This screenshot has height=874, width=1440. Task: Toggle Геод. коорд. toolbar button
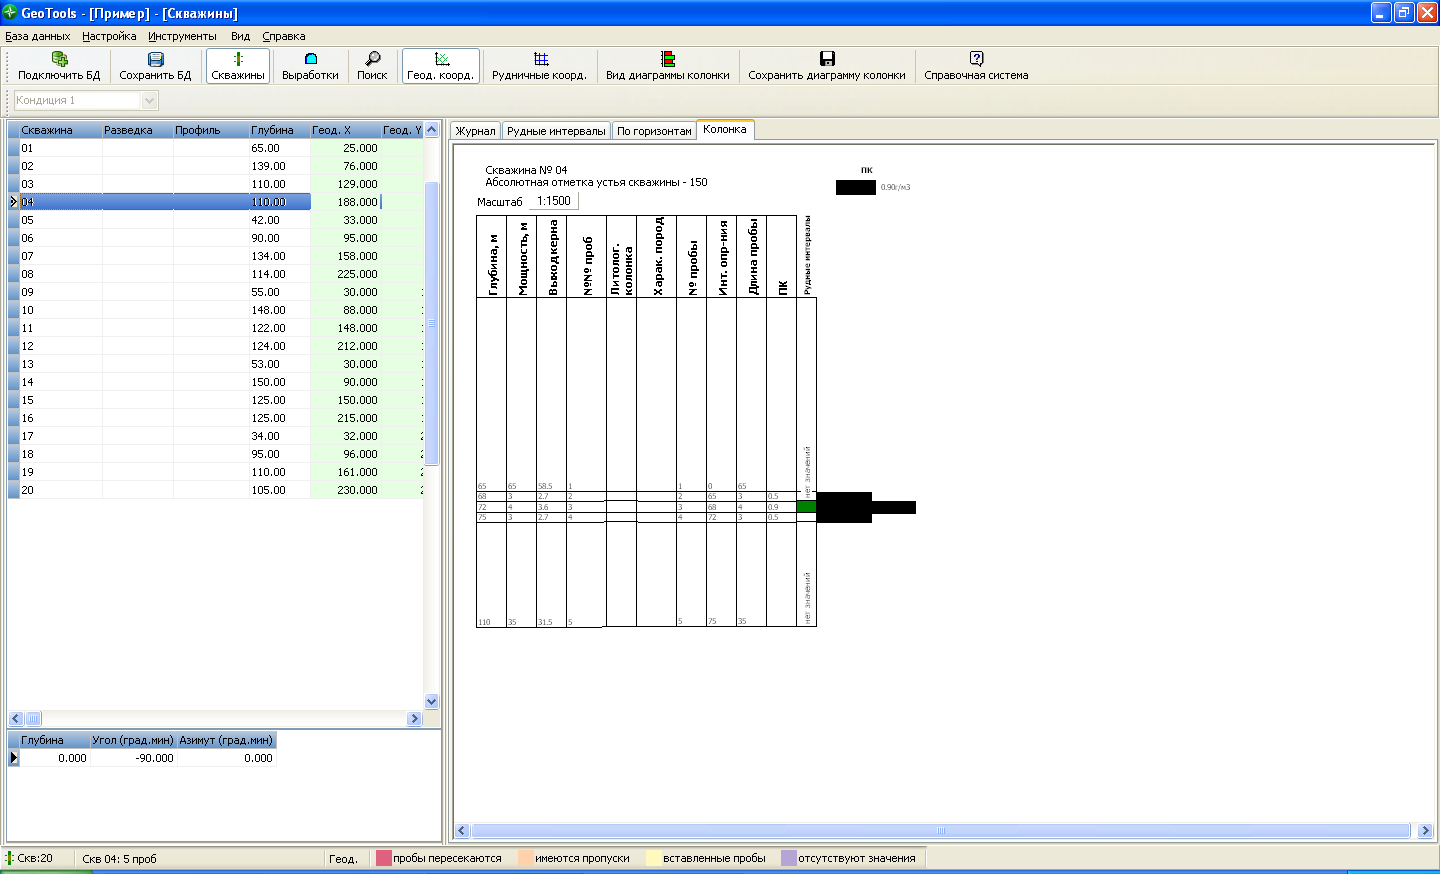(x=441, y=66)
